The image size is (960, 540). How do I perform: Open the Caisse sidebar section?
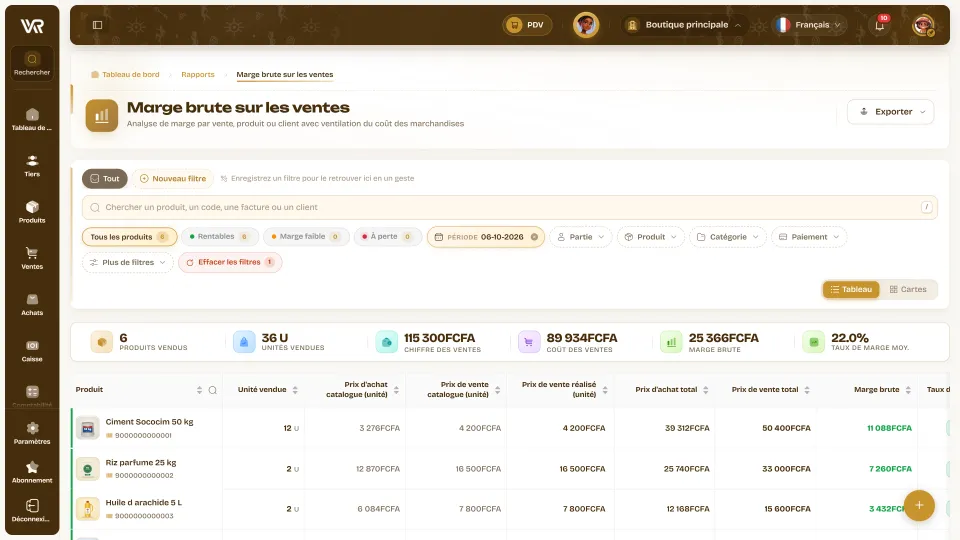click(32, 351)
